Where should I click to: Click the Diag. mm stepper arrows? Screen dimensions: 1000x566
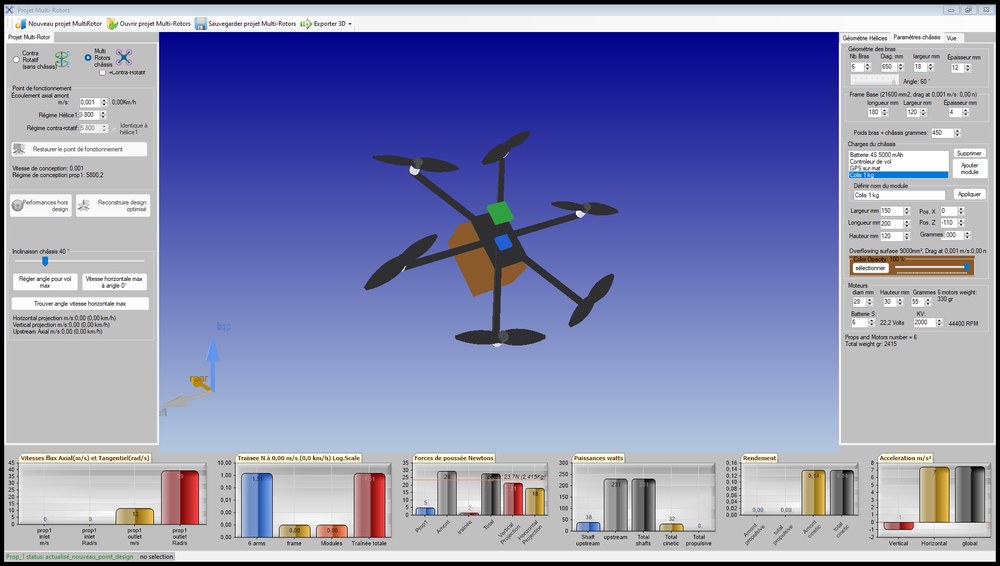pos(900,67)
